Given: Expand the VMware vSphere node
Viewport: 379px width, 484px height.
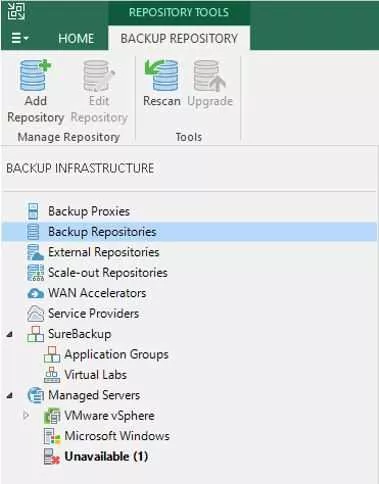Looking at the screenshot, I should click(x=26, y=416).
